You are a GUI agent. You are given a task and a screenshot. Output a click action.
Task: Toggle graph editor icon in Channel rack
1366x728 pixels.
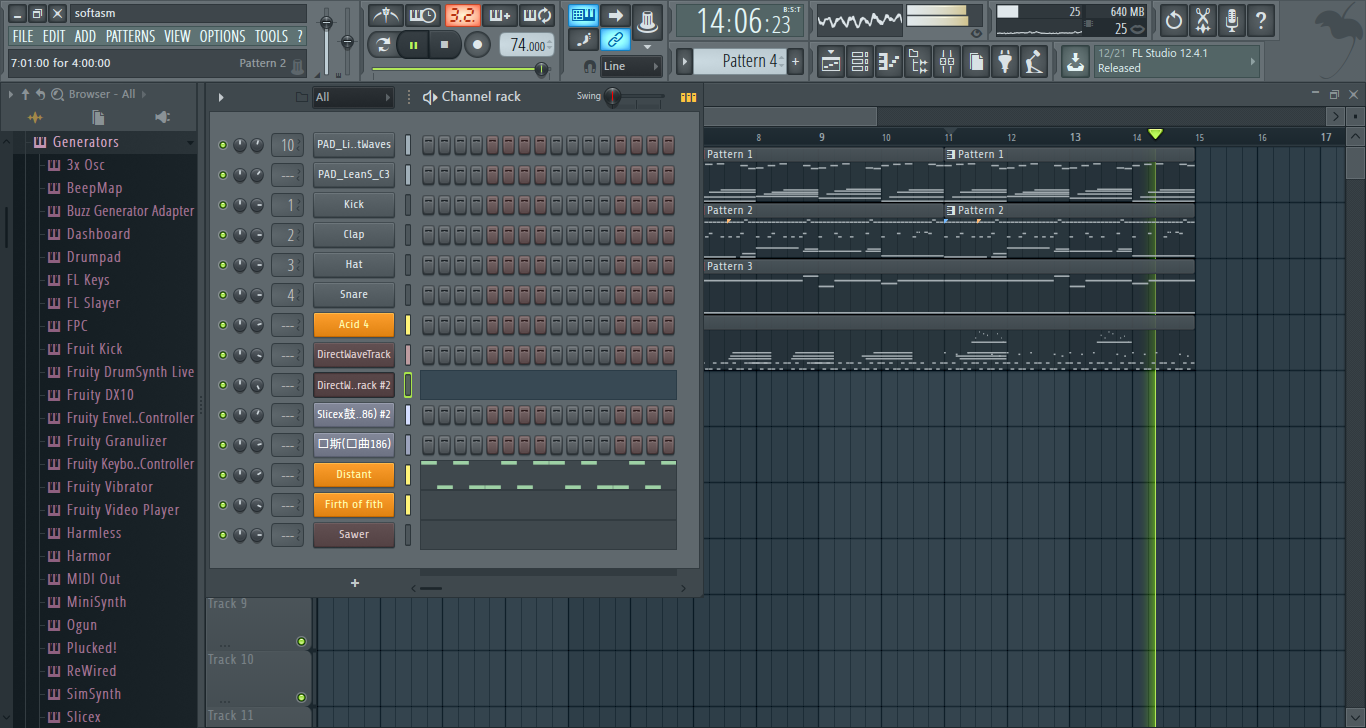[688, 97]
